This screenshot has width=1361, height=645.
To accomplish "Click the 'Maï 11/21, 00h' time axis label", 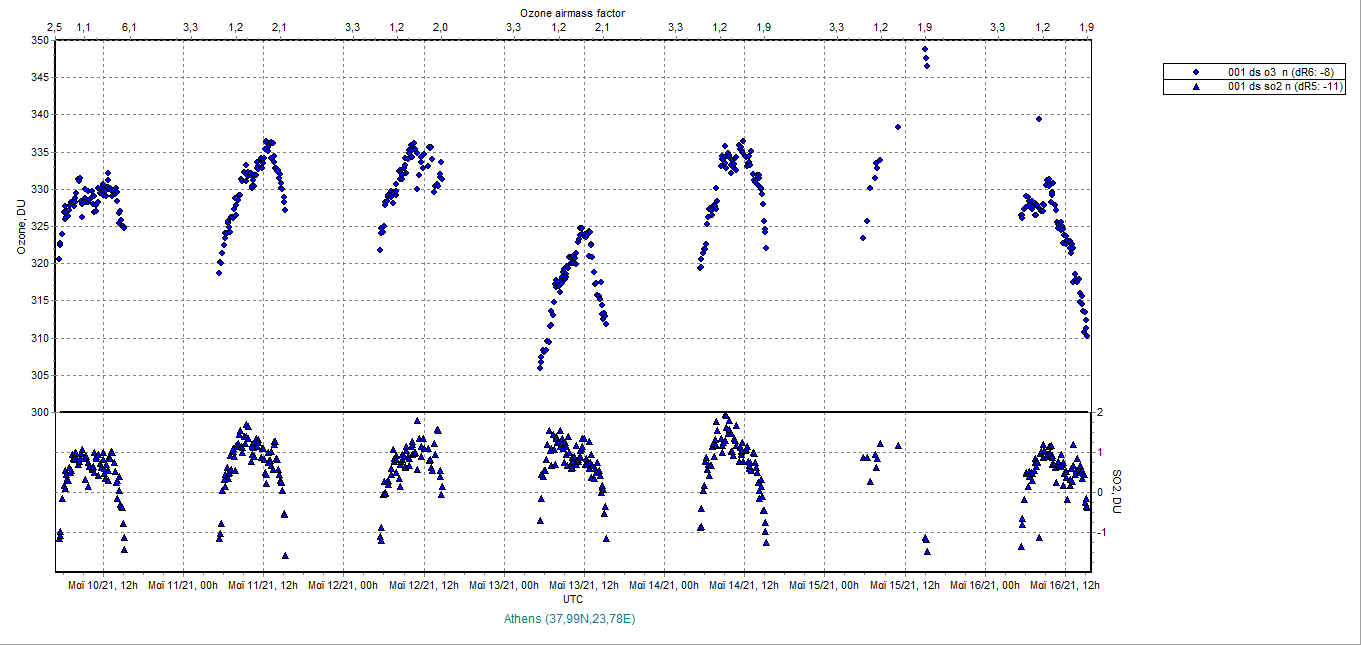I will (183, 585).
